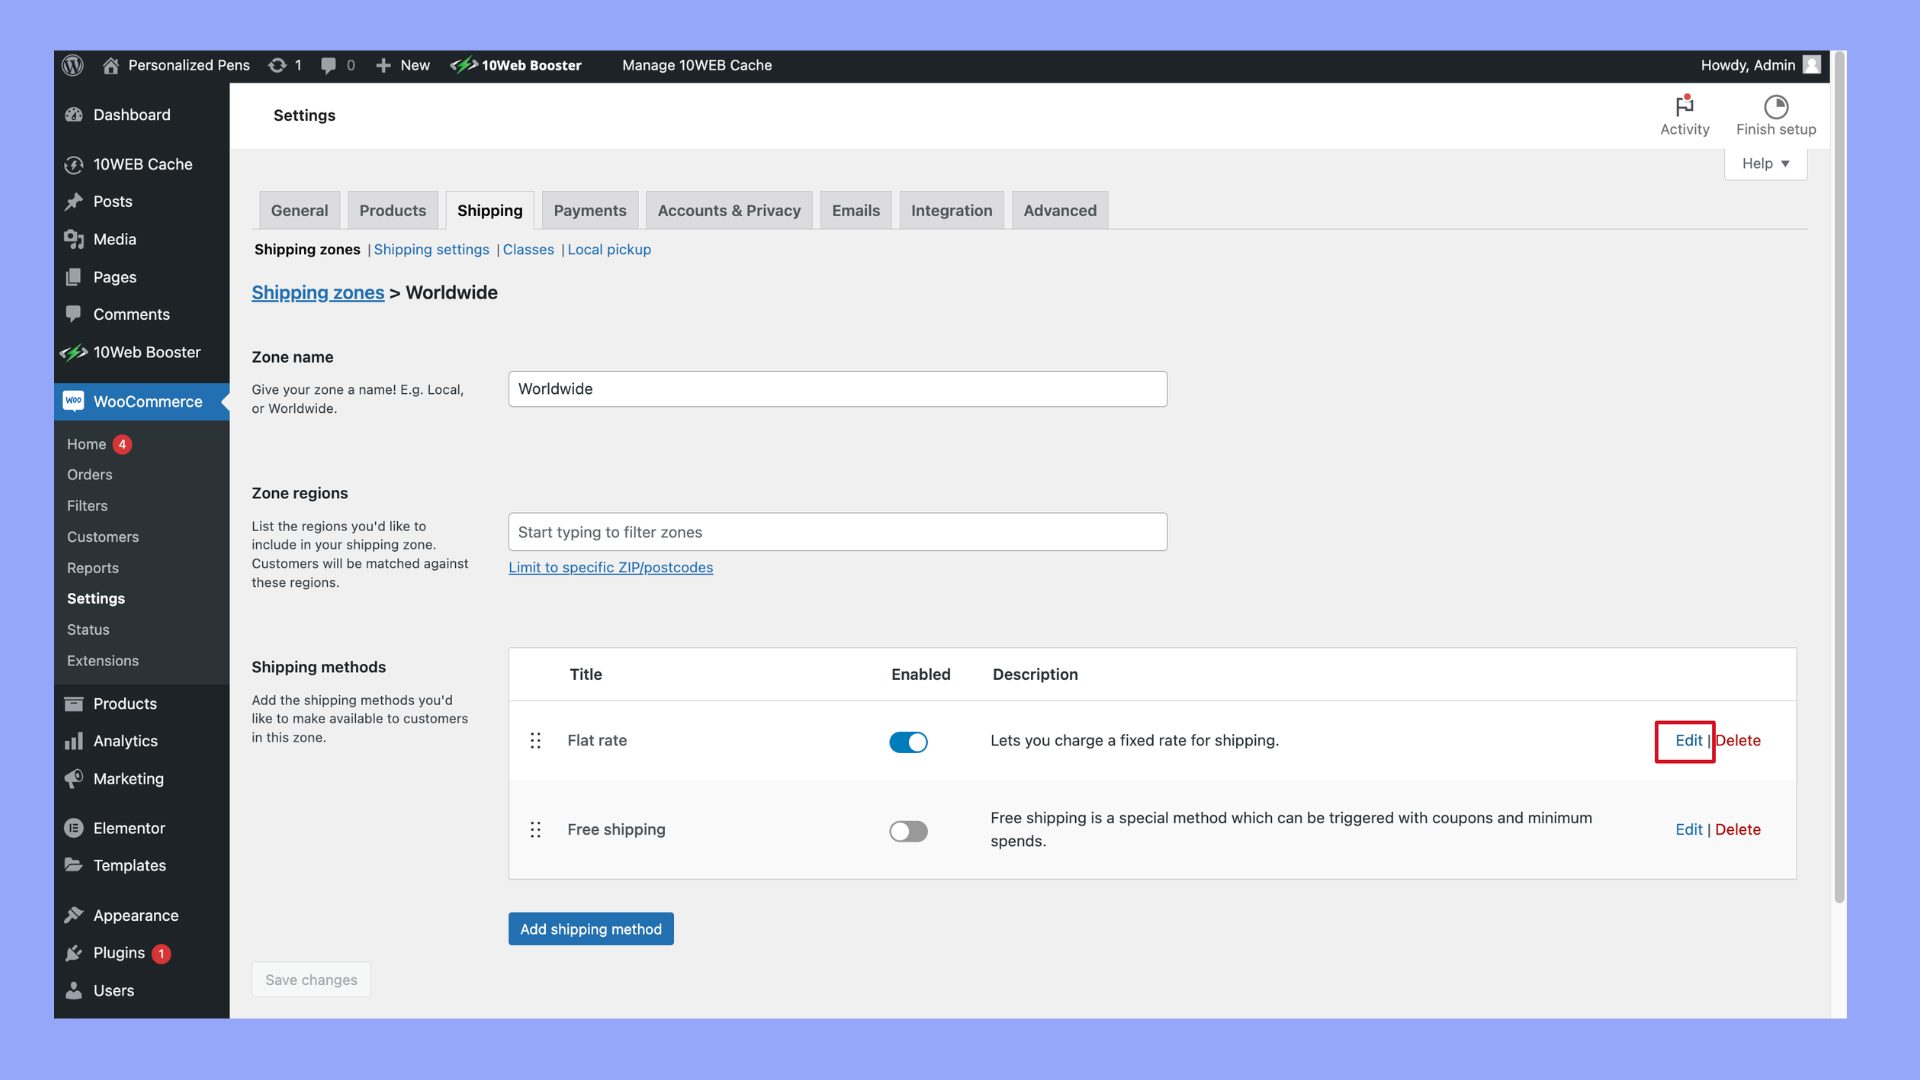Open Analytics from the sidebar
Screen dimensions: 1920x1080
pyautogui.click(x=125, y=741)
